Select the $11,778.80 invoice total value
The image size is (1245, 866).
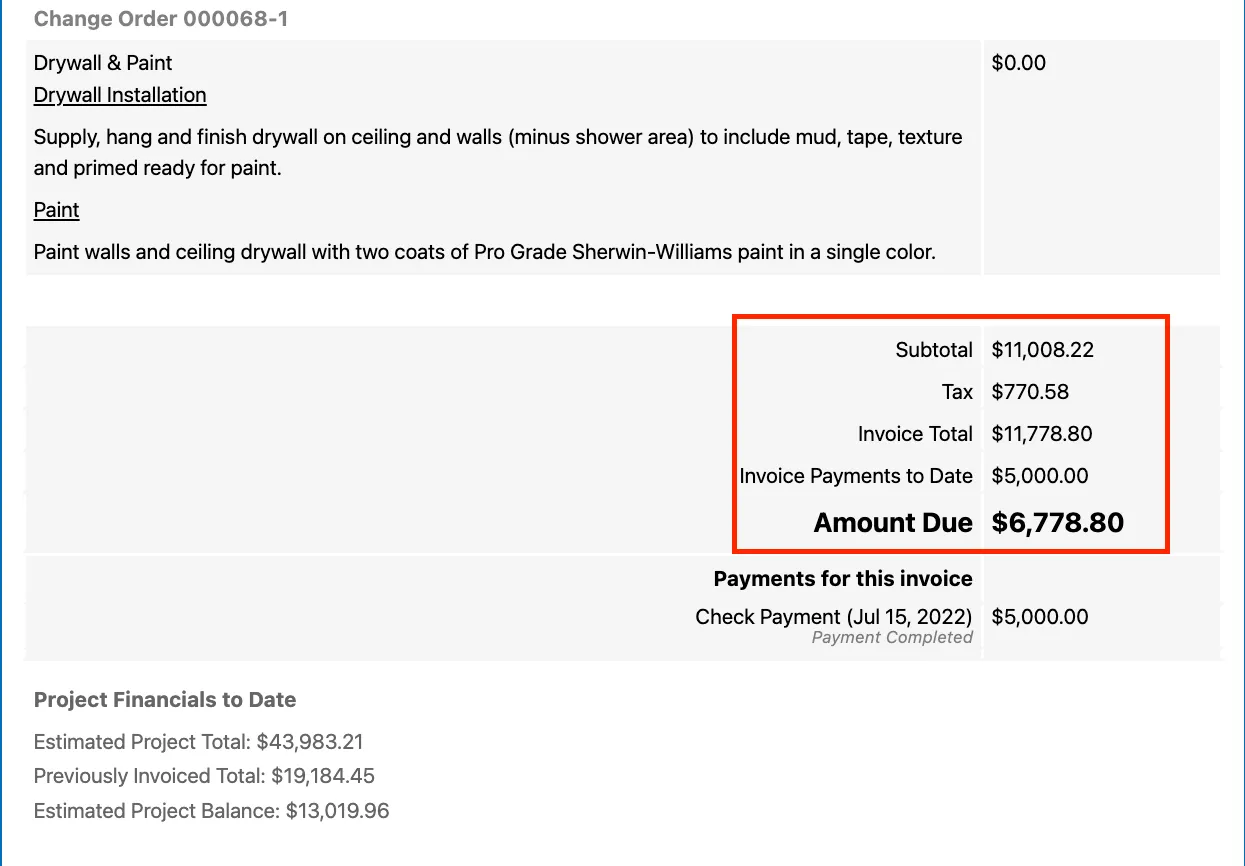point(1042,434)
